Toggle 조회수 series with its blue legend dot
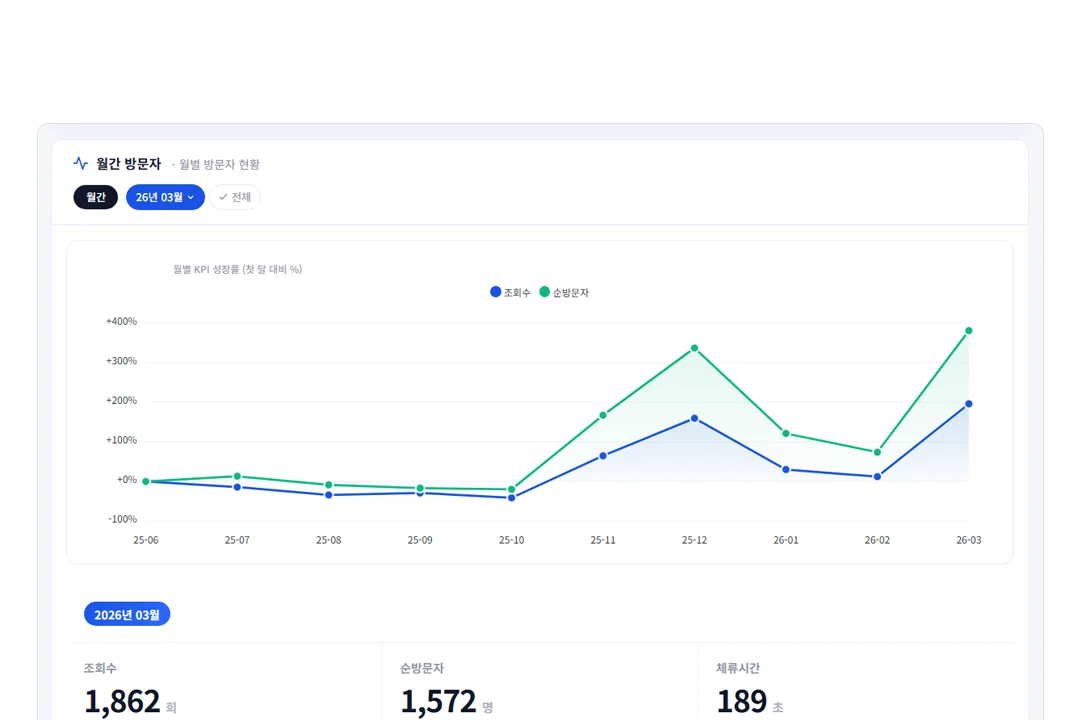Screen dimensions: 1080x720 (x=495, y=292)
